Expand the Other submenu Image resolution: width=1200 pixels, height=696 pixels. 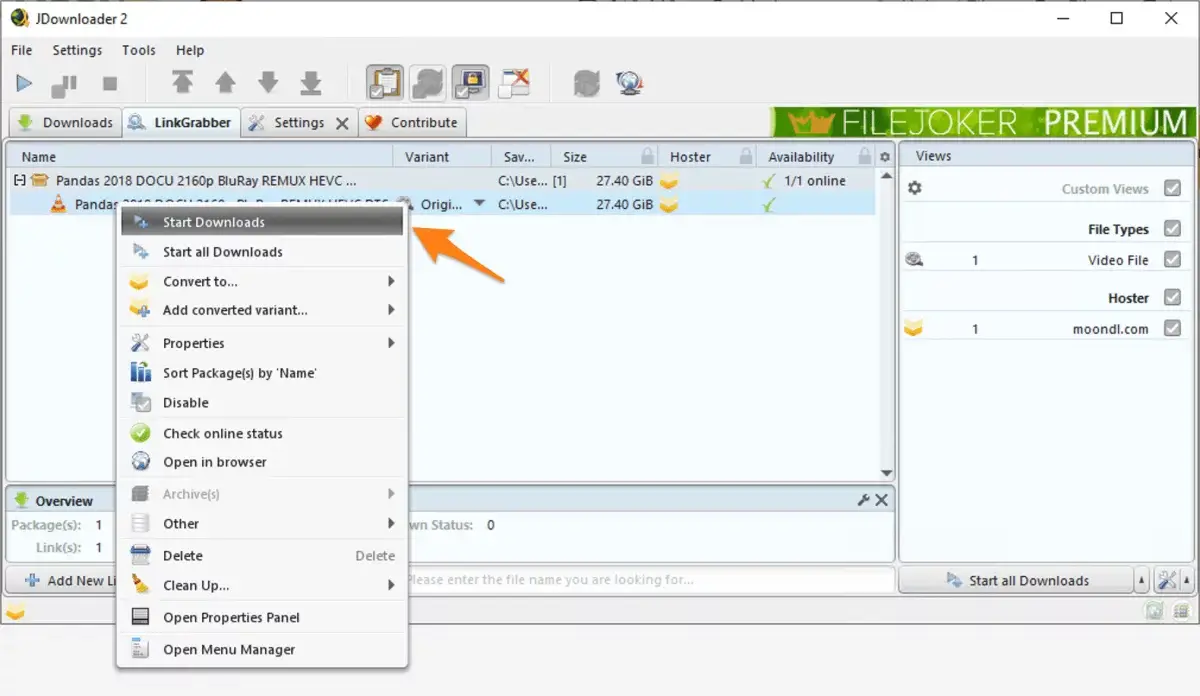click(x=262, y=523)
